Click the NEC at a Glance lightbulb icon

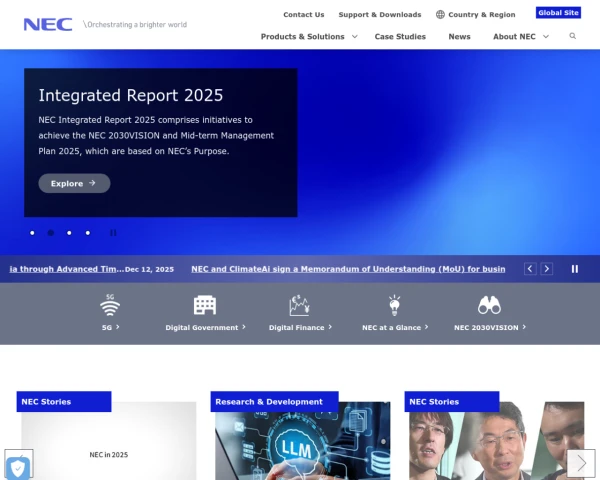coord(395,305)
